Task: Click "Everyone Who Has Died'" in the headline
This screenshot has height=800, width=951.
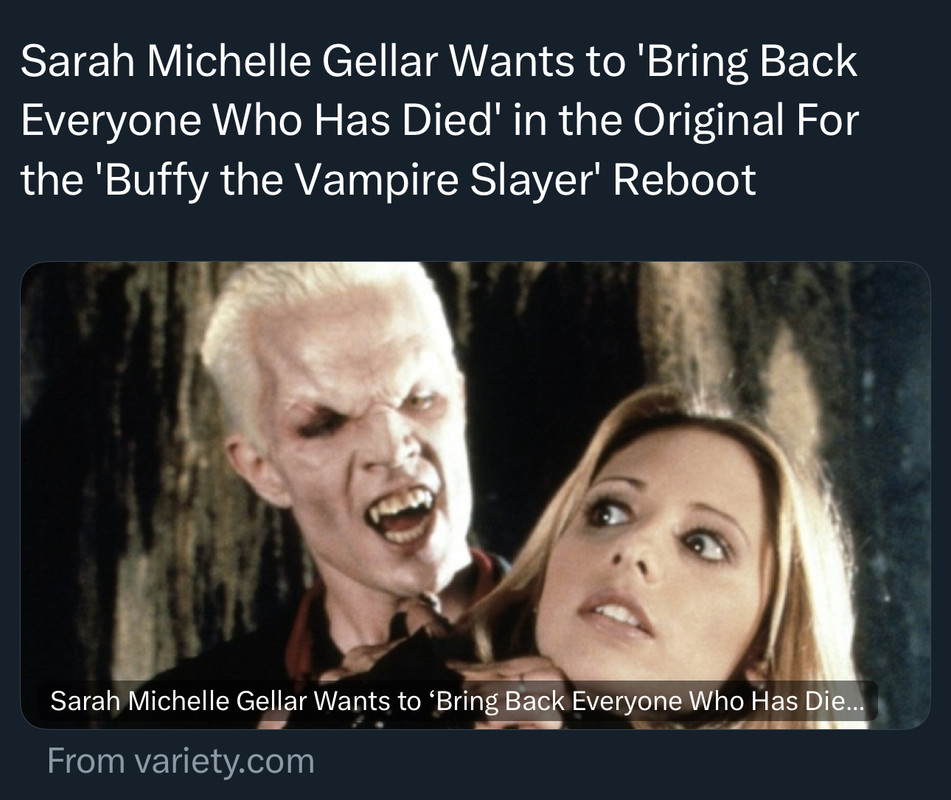Action: click(x=257, y=120)
